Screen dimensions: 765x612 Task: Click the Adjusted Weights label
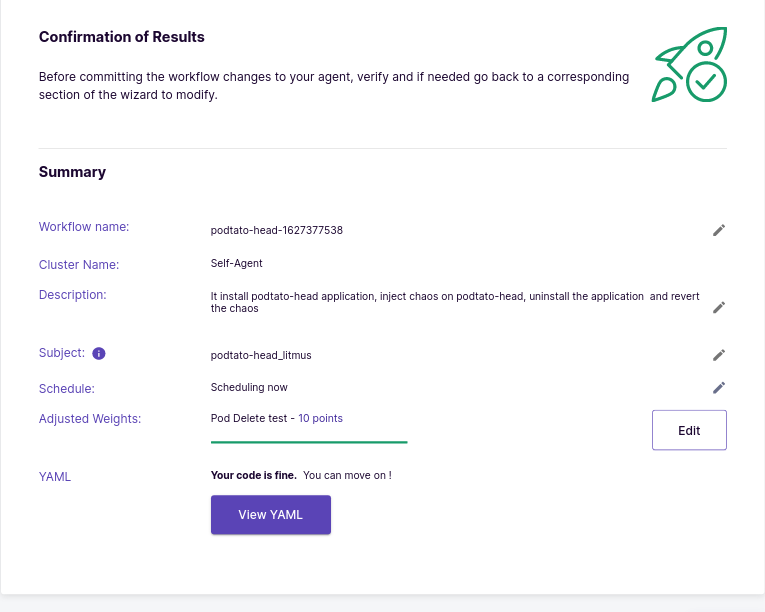pos(90,419)
